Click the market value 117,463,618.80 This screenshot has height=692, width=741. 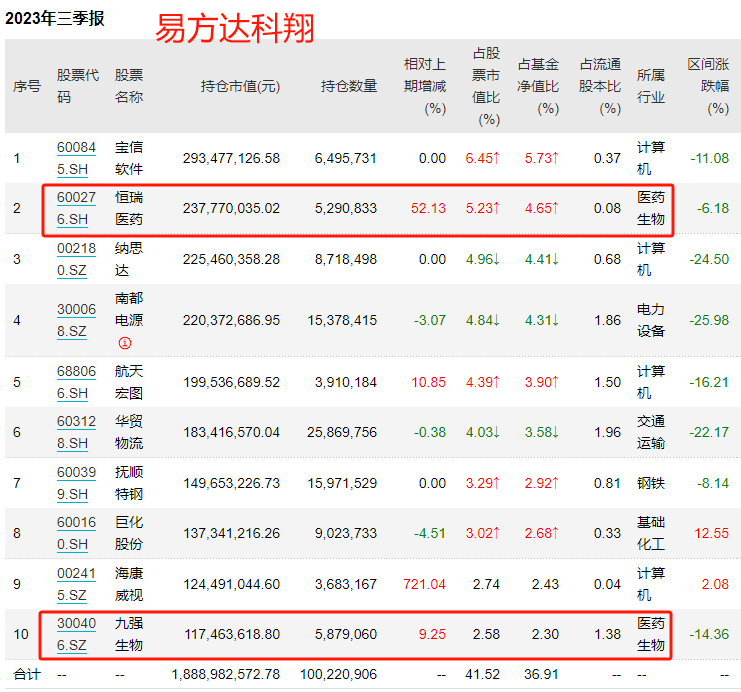coord(232,634)
